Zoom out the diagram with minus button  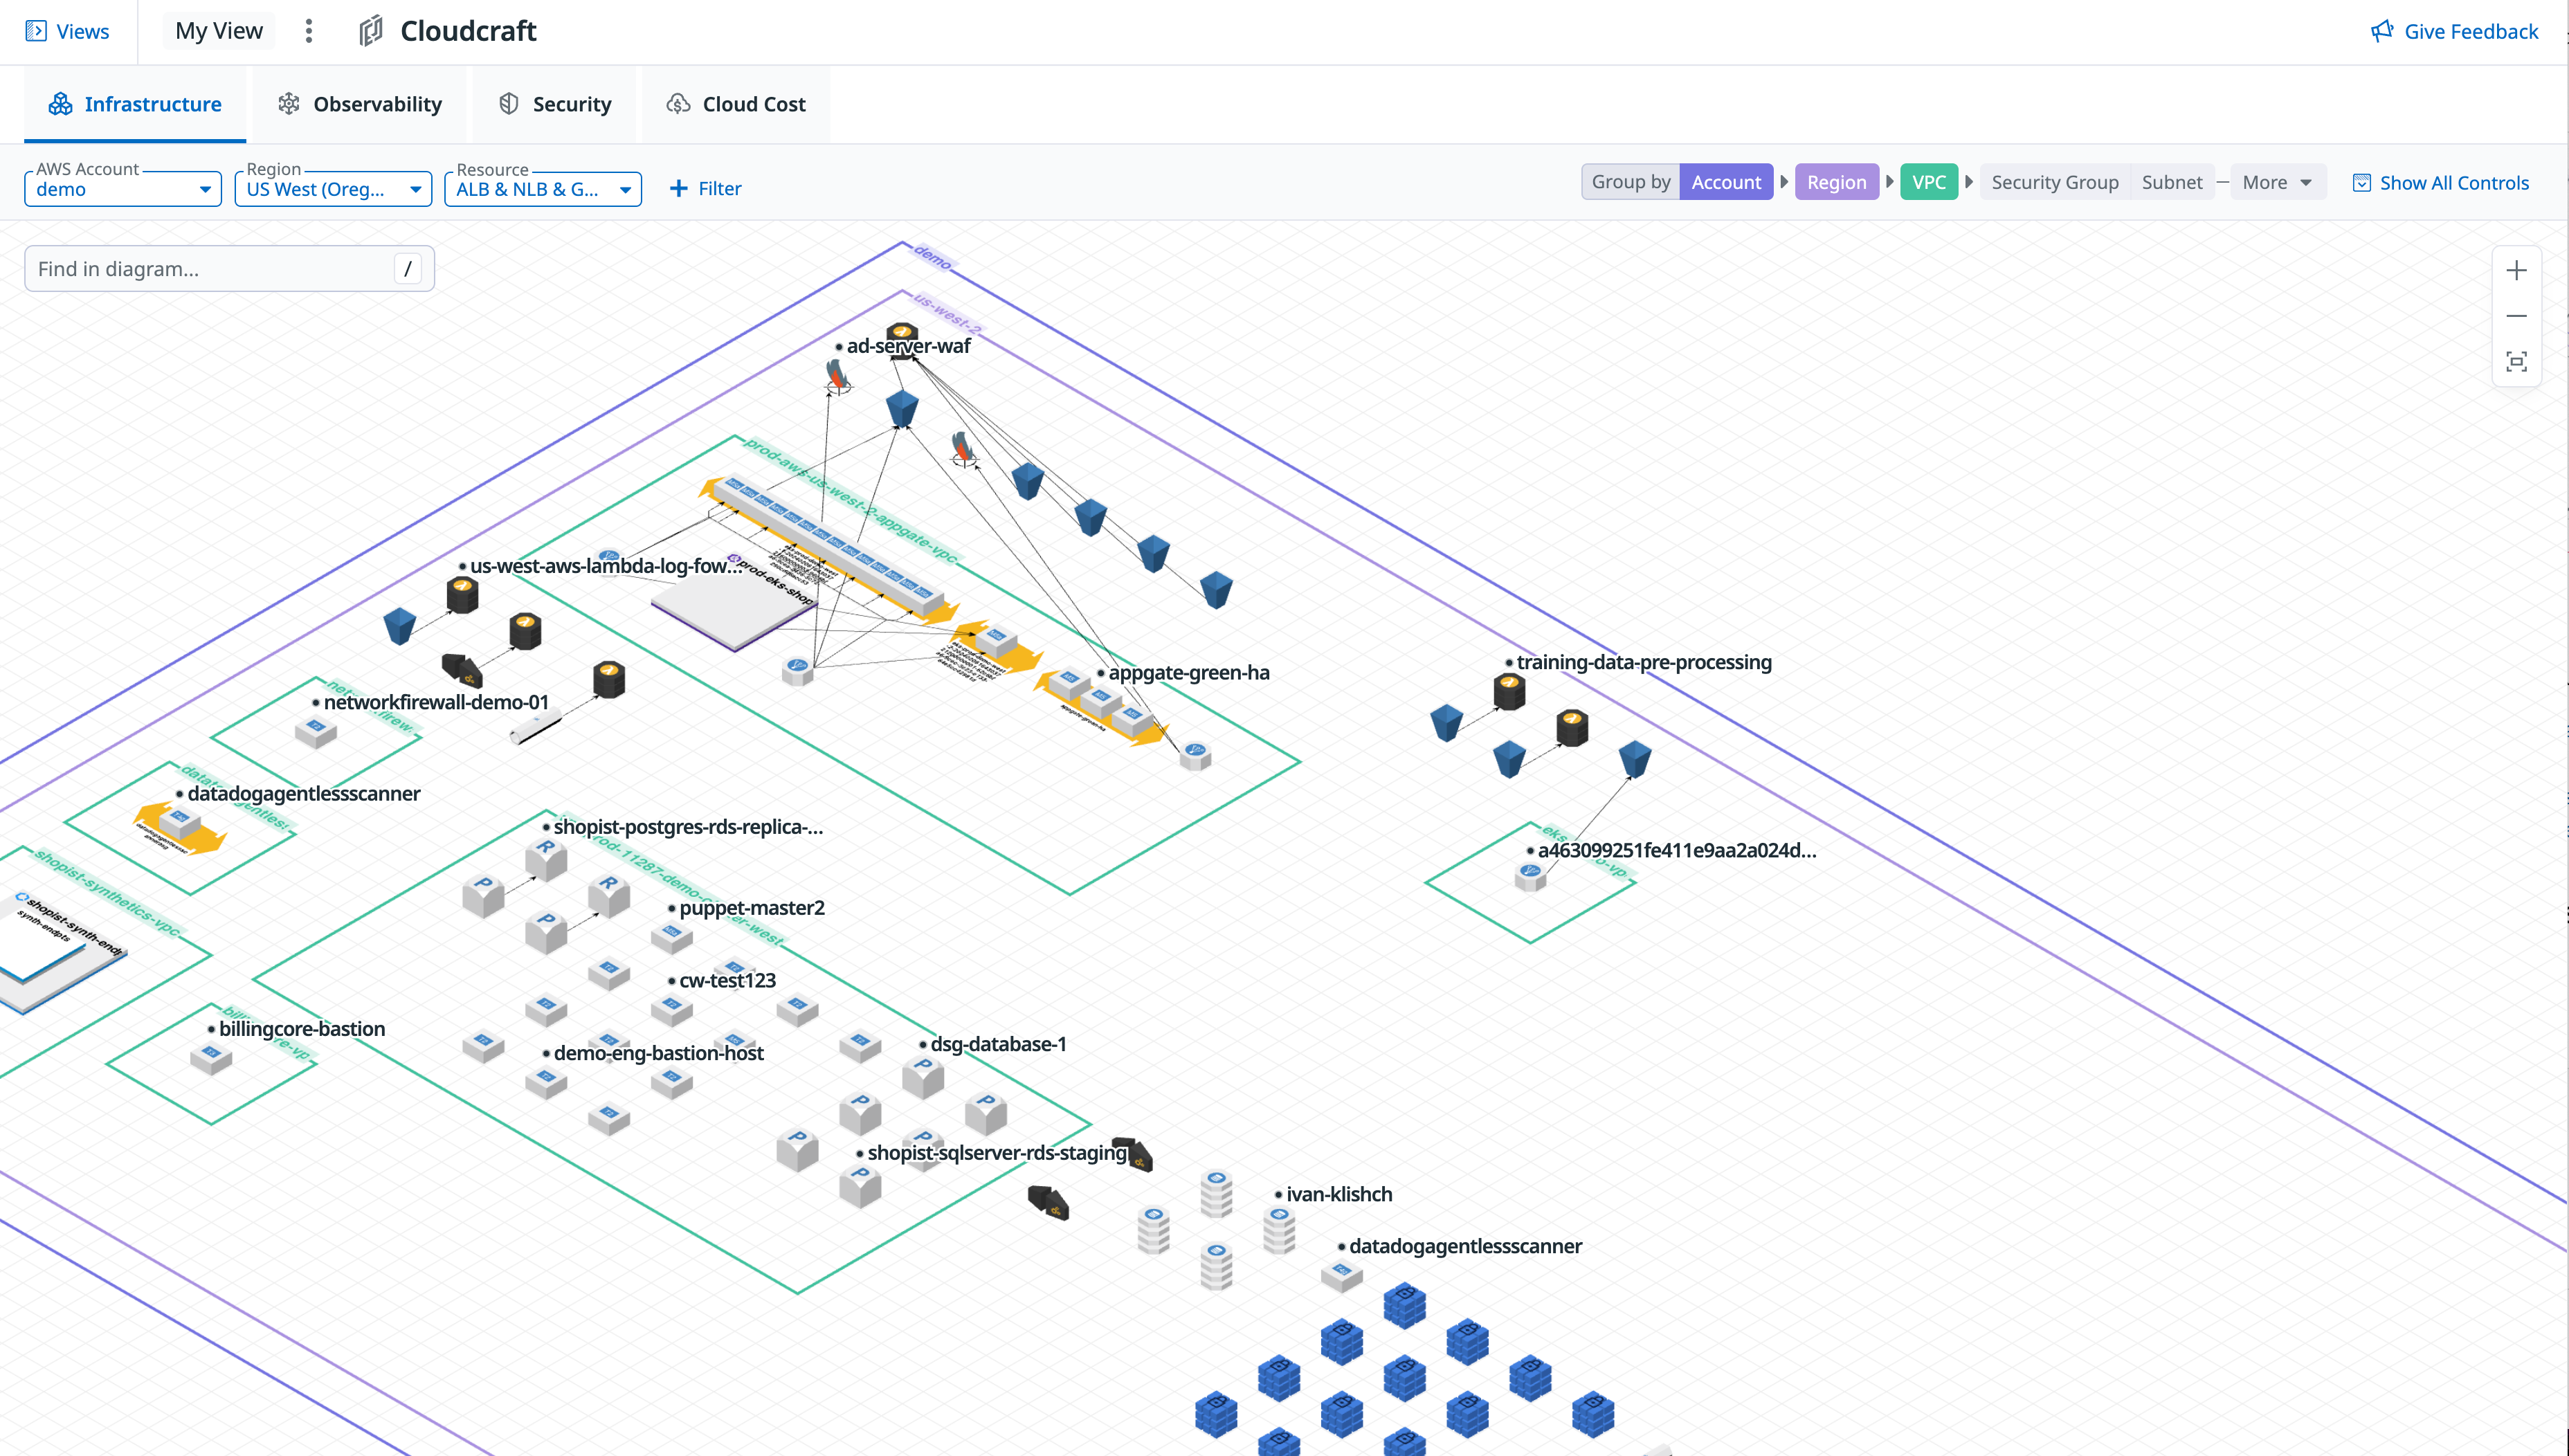2516,316
